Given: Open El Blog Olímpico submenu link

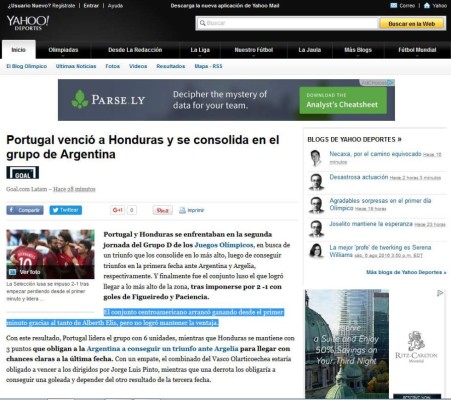Looking at the screenshot, I should tap(27, 66).
